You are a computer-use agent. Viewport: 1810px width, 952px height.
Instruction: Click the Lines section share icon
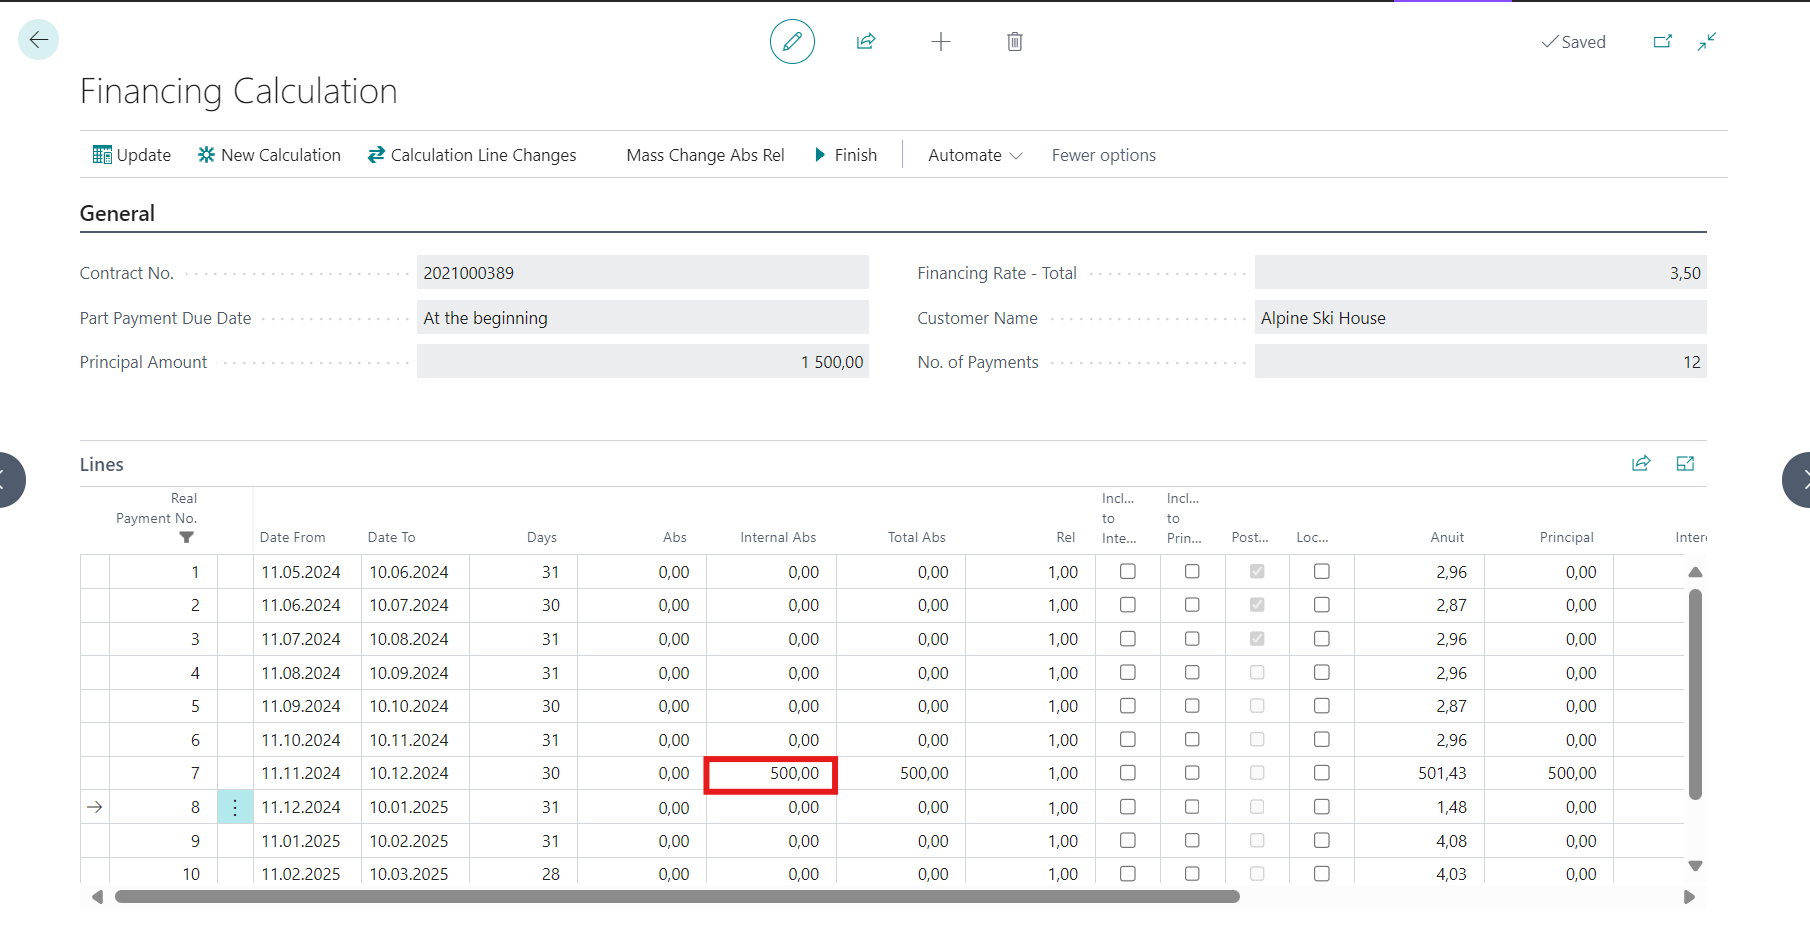click(1641, 464)
